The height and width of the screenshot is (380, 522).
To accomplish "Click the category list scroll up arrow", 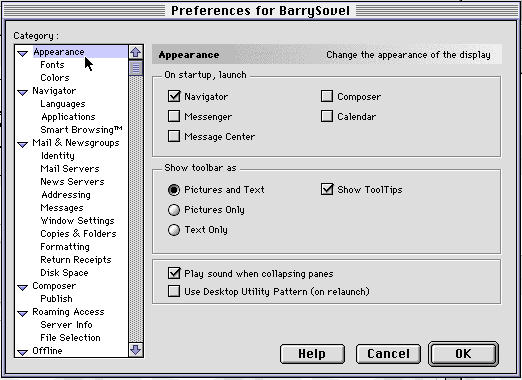I will (x=136, y=52).
